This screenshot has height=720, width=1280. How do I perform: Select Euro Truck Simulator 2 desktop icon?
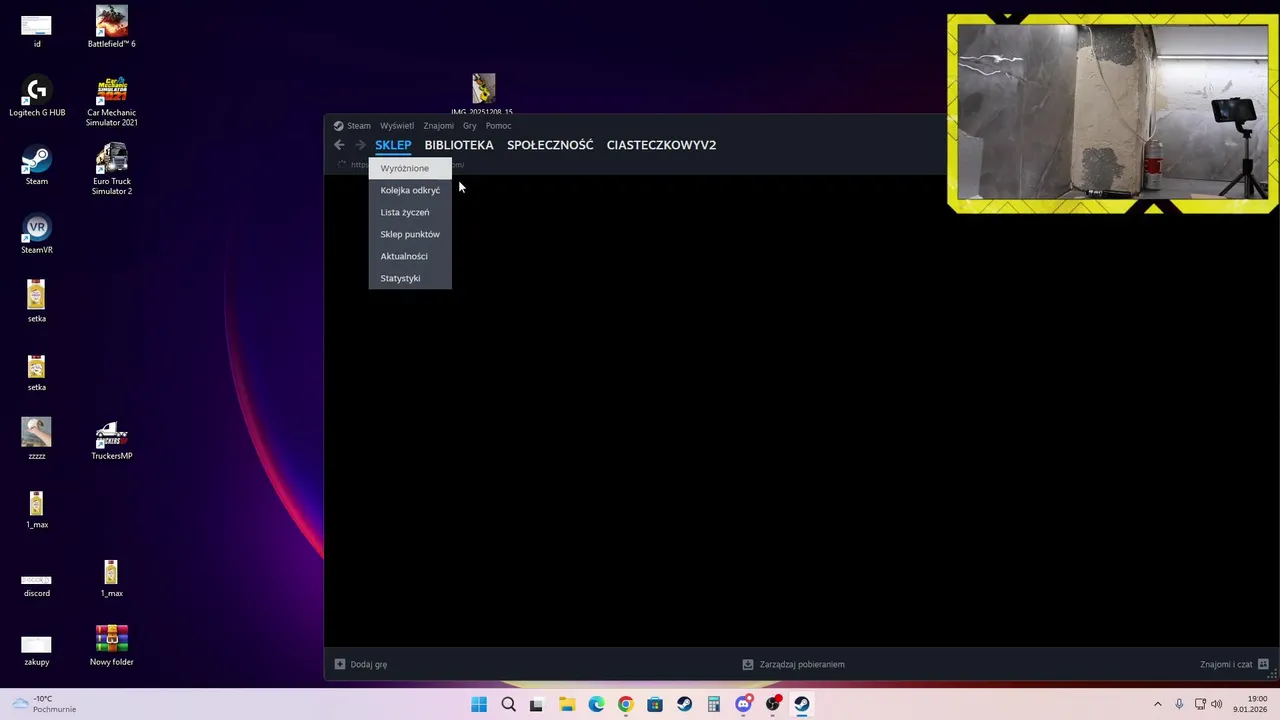point(111,169)
